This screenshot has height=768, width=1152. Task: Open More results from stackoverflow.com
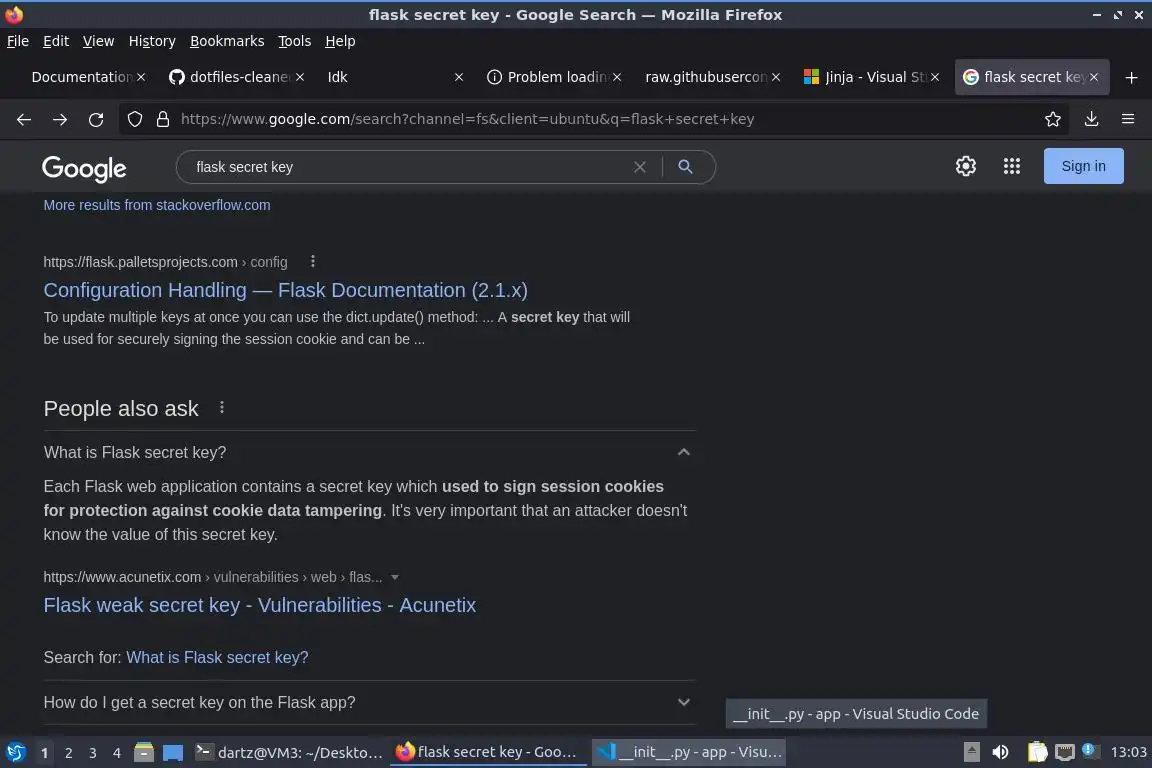coord(156,205)
